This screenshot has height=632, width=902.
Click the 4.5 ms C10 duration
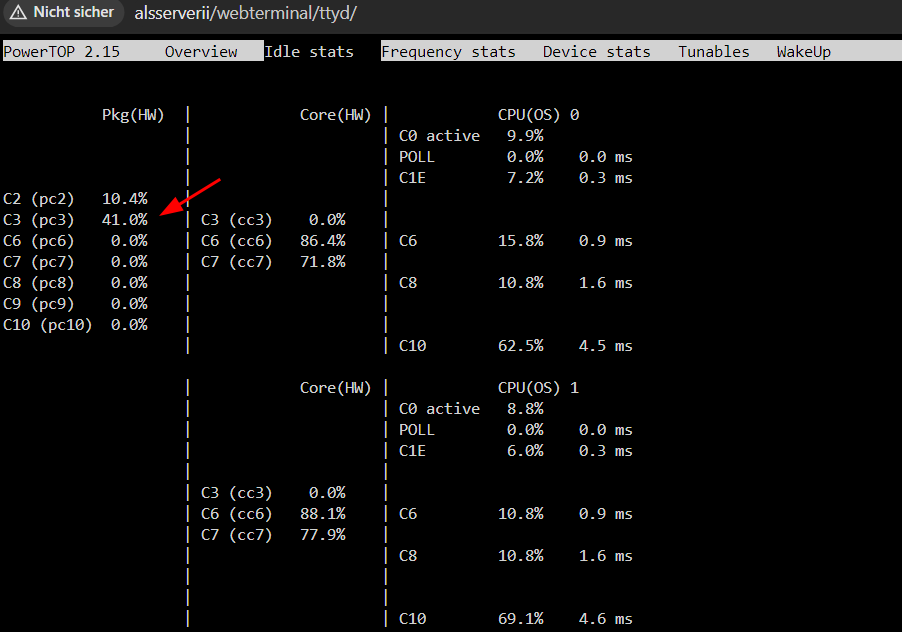pyautogui.click(x=606, y=346)
